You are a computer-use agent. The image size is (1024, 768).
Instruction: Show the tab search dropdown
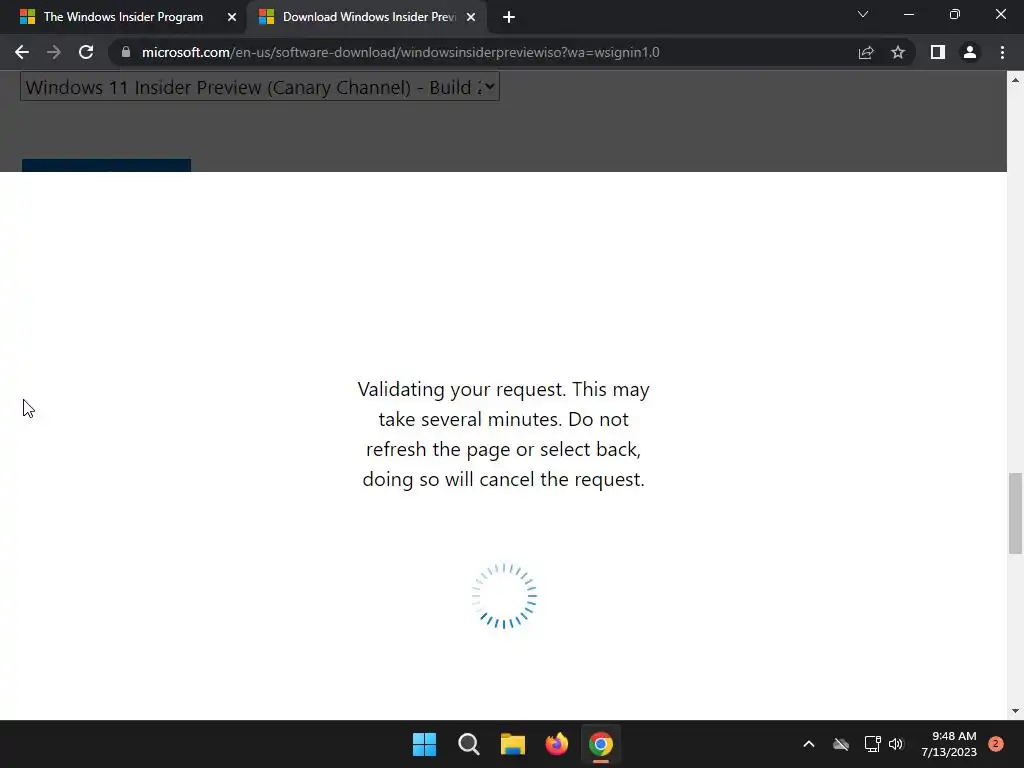click(863, 14)
